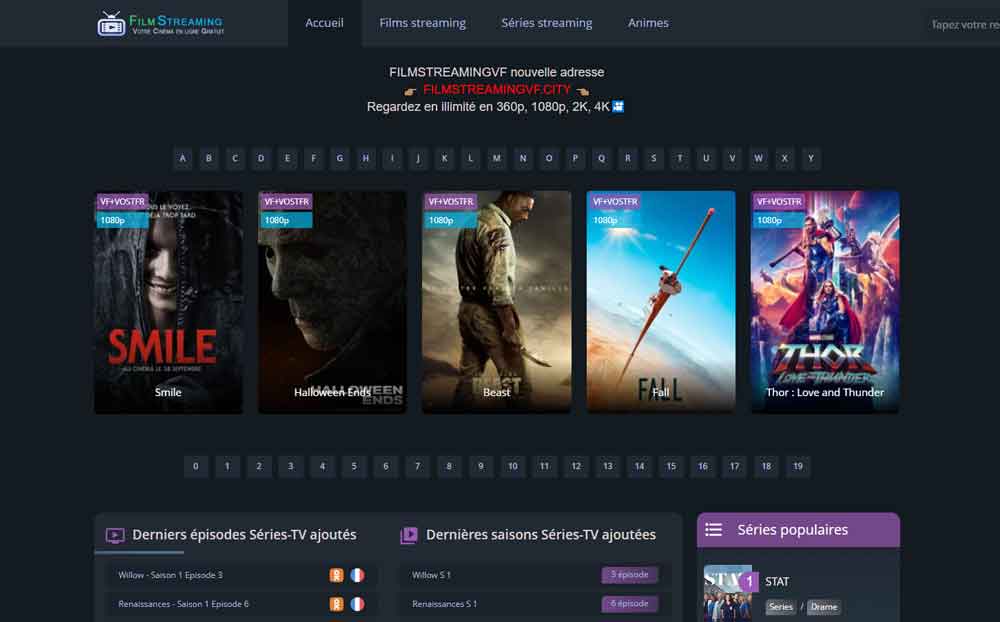The height and width of the screenshot is (622, 1000).
Task: Click VF+VOSTFR badge on Fall poster
Action: click(x=615, y=202)
